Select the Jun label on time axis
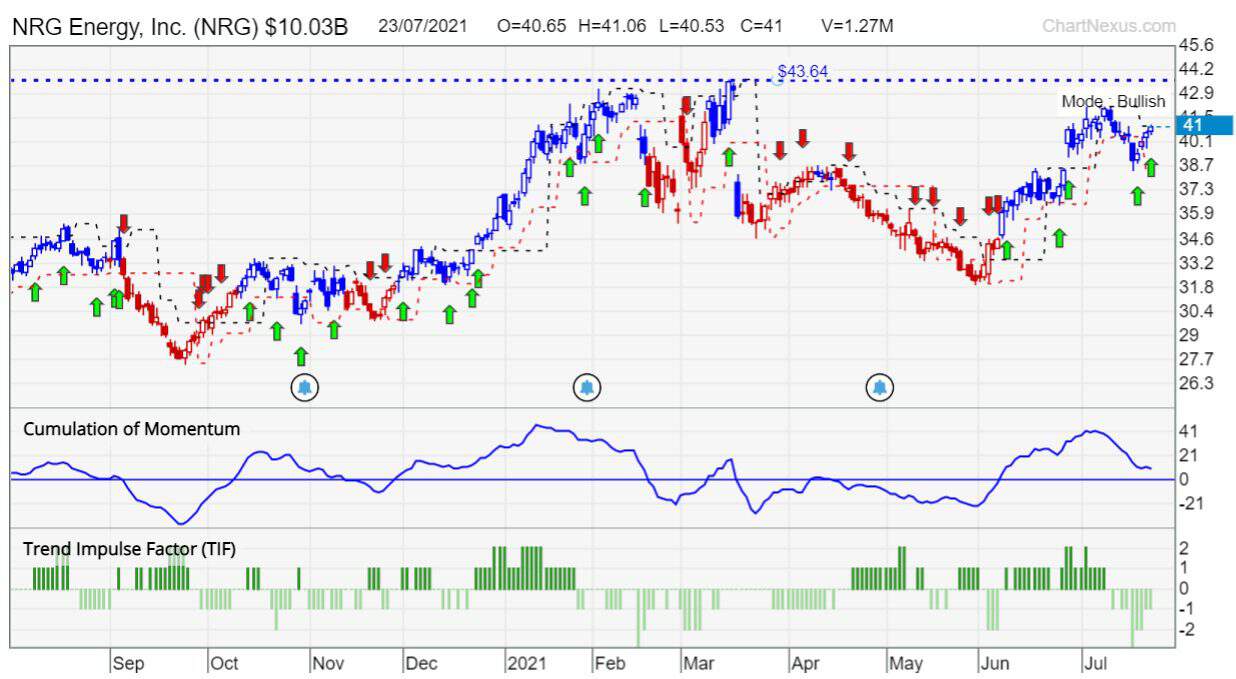This screenshot has width=1236, height=679. pyautogui.click(x=995, y=663)
